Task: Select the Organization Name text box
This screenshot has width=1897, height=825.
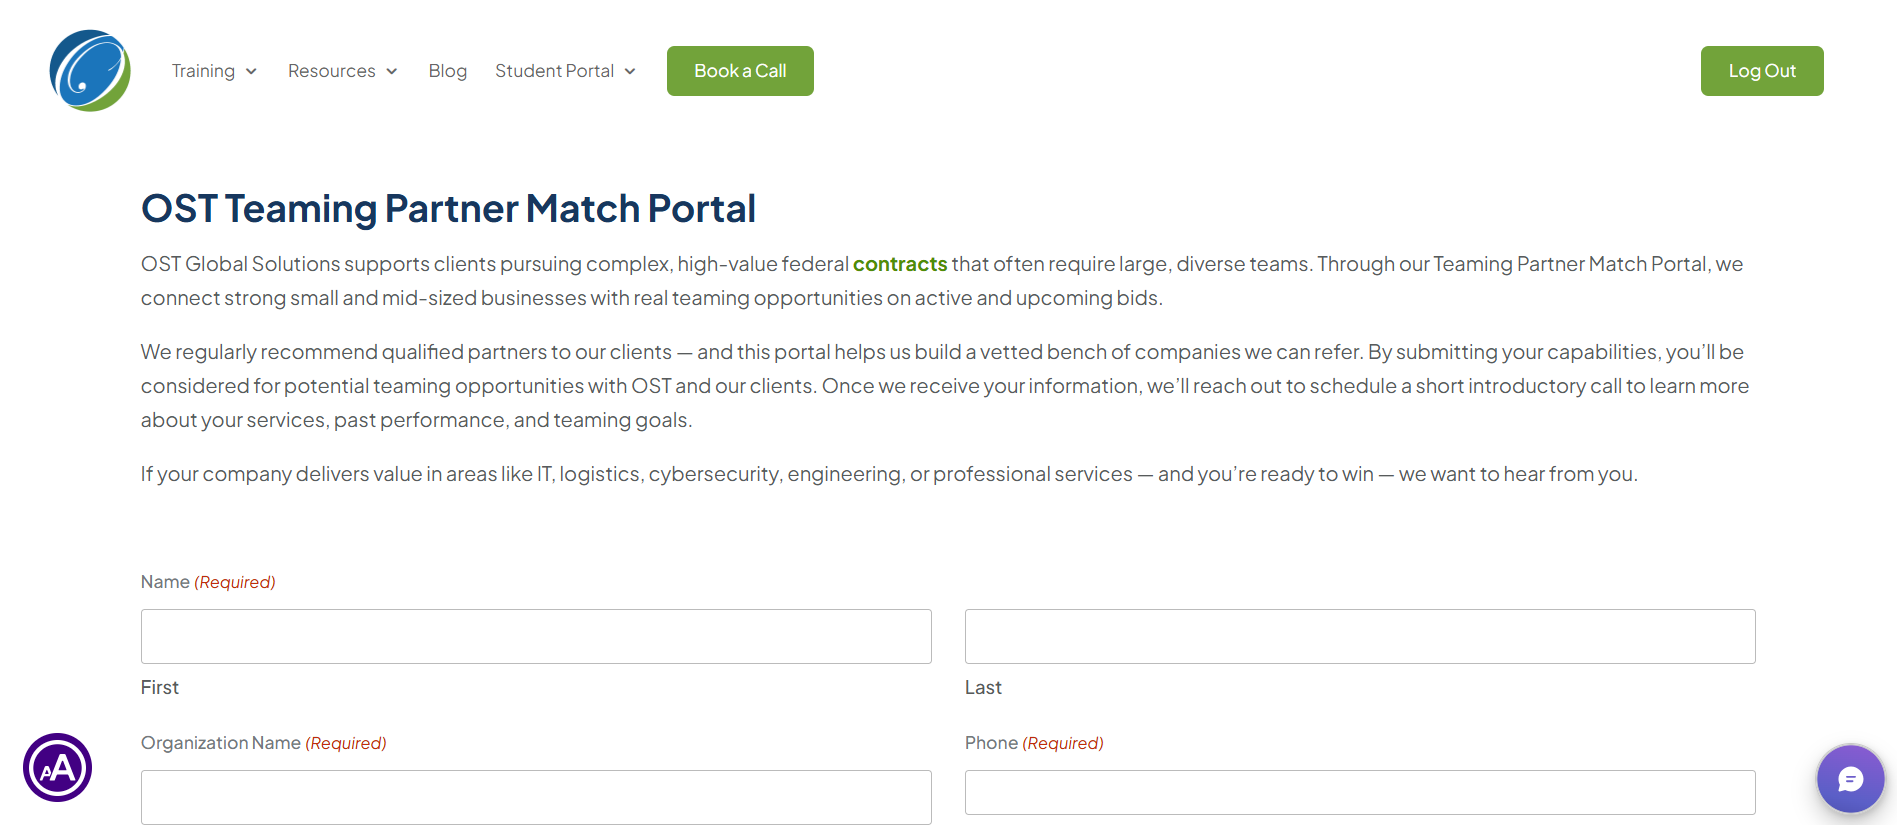Action: coord(536,797)
